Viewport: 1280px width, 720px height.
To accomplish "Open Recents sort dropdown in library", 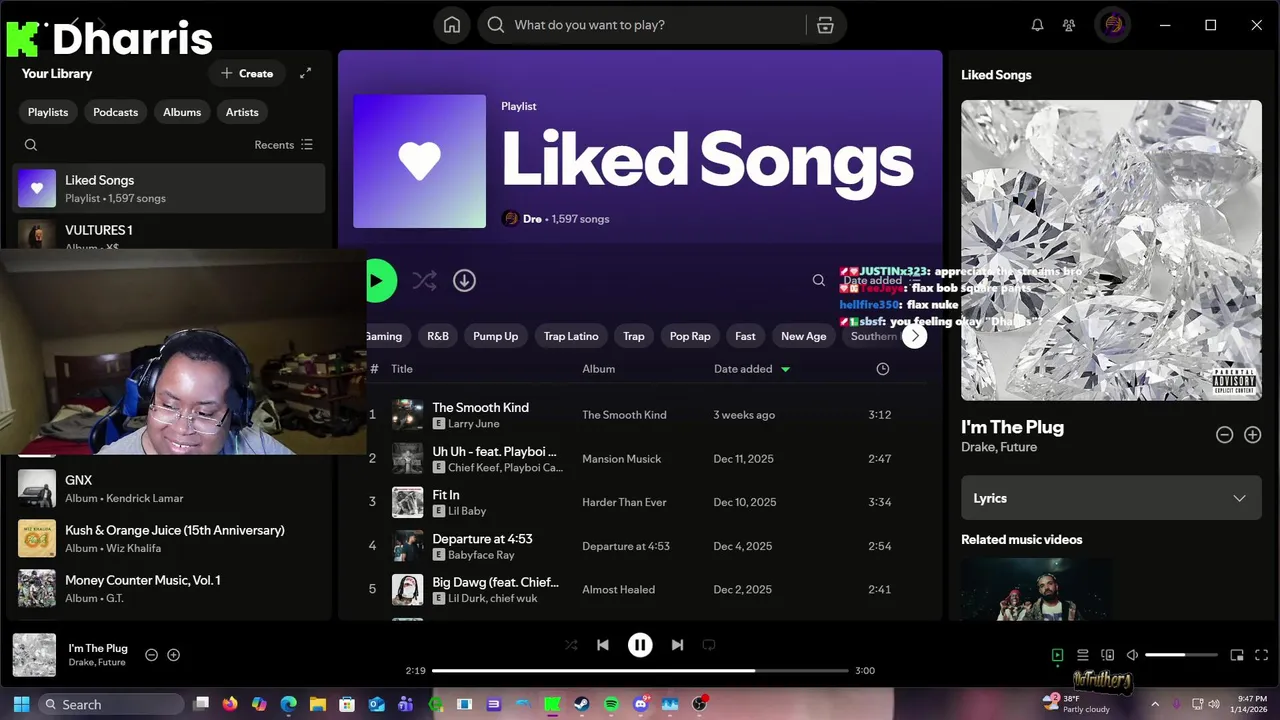I will (x=284, y=145).
